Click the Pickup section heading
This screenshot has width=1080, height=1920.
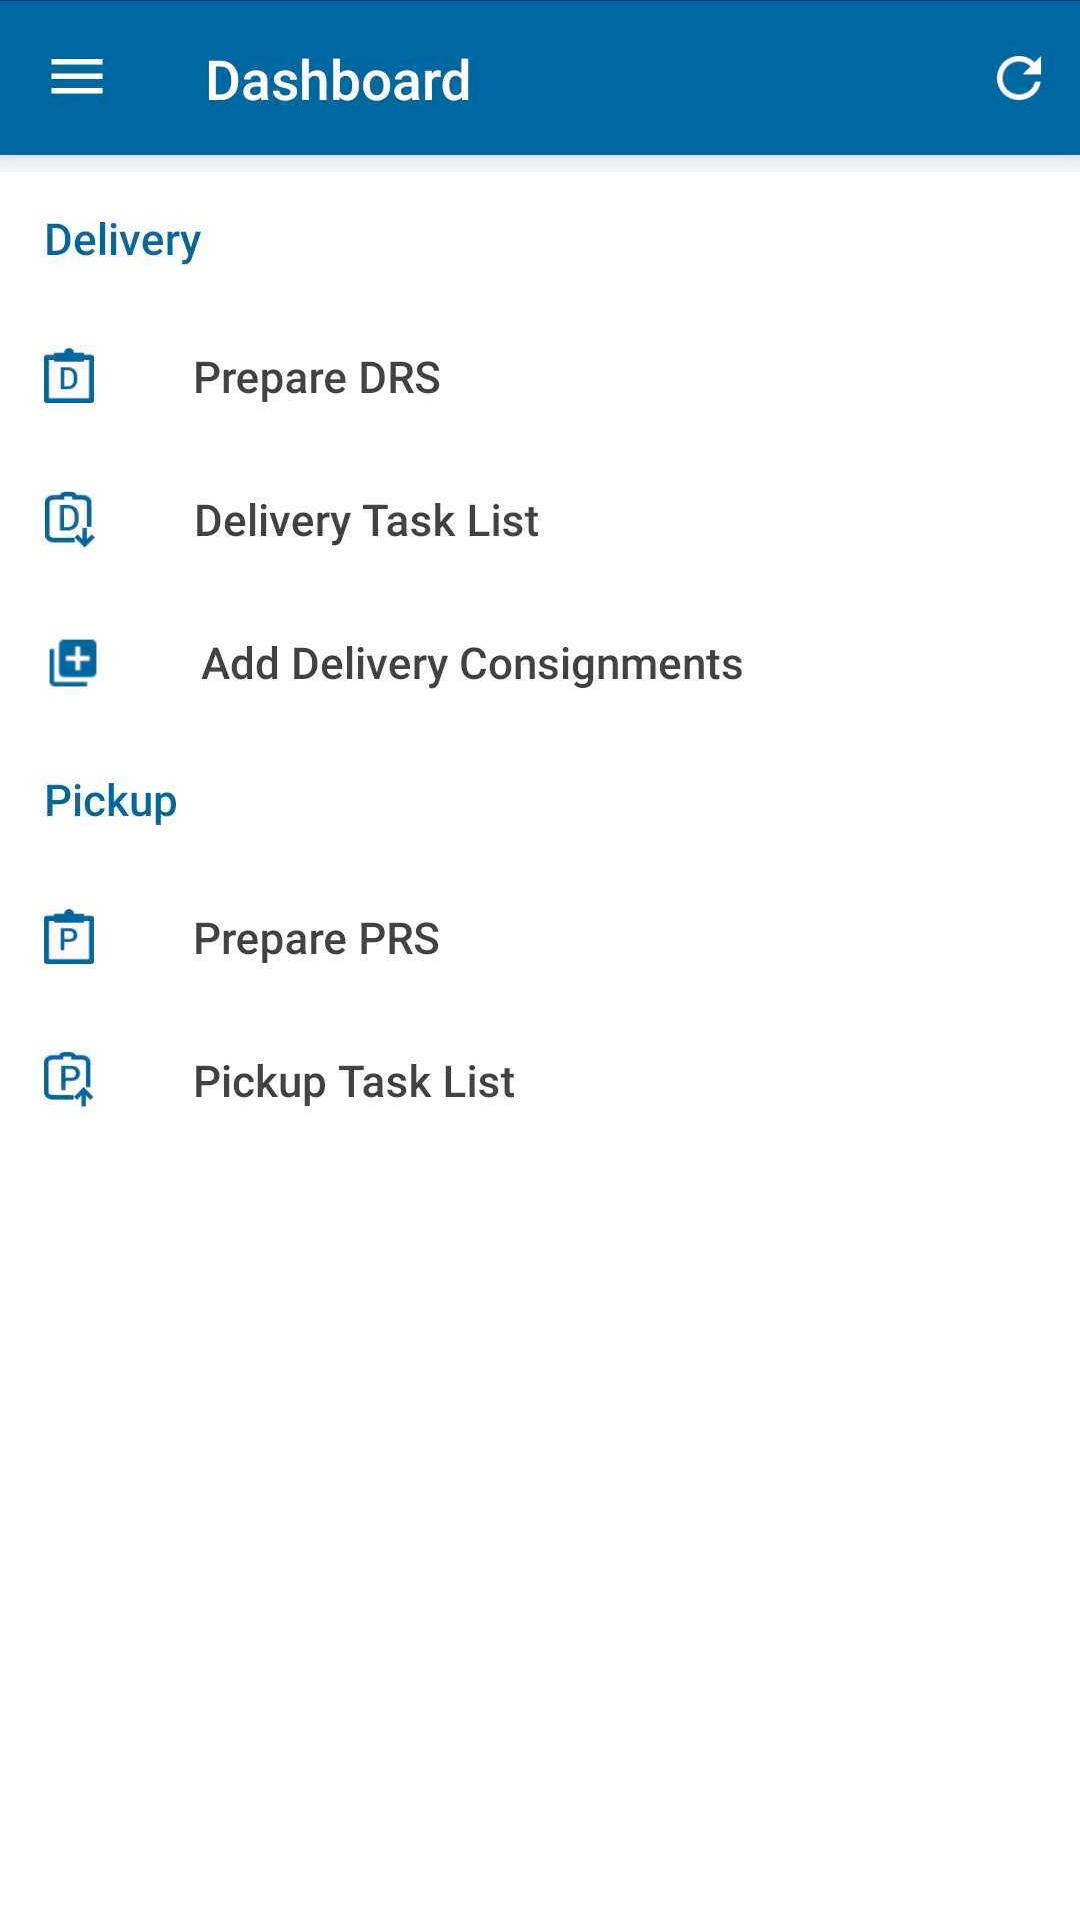click(110, 801)
